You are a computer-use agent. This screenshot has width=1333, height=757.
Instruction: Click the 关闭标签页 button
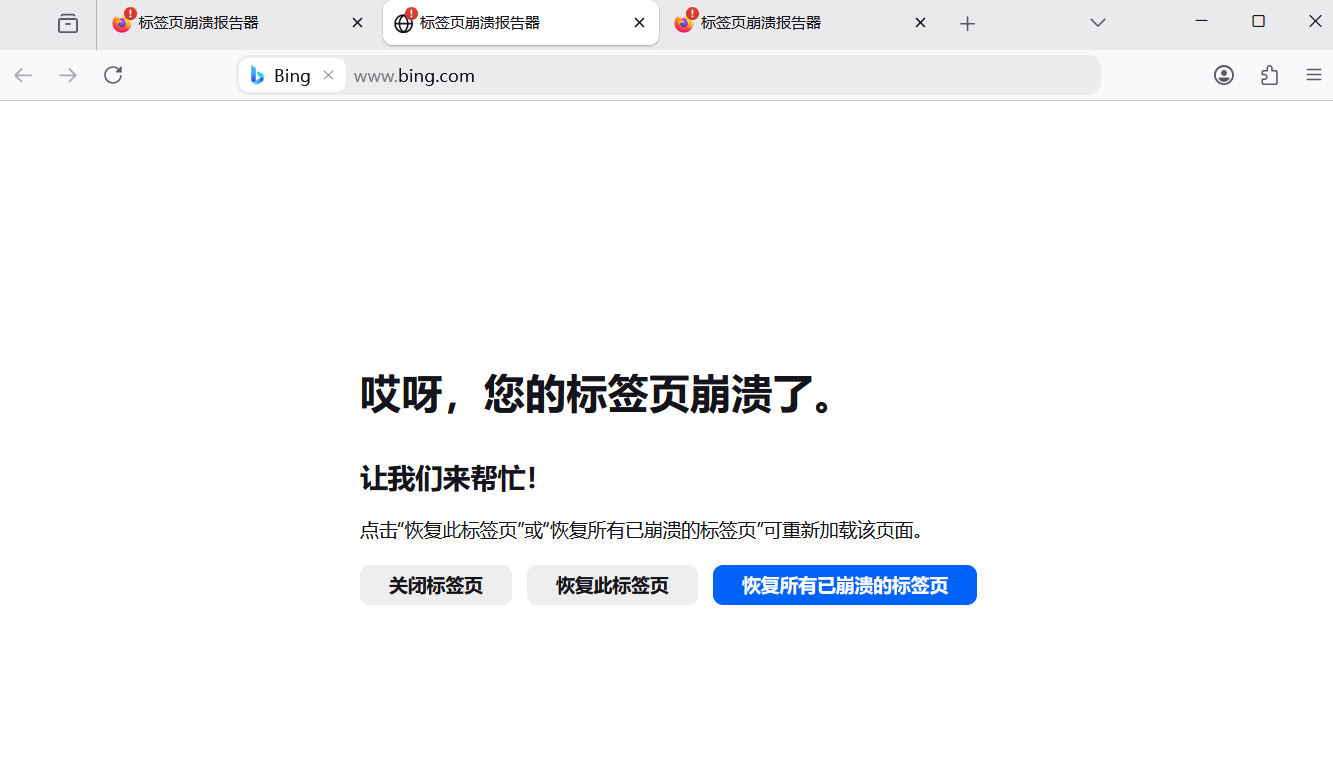coord(436,585)
